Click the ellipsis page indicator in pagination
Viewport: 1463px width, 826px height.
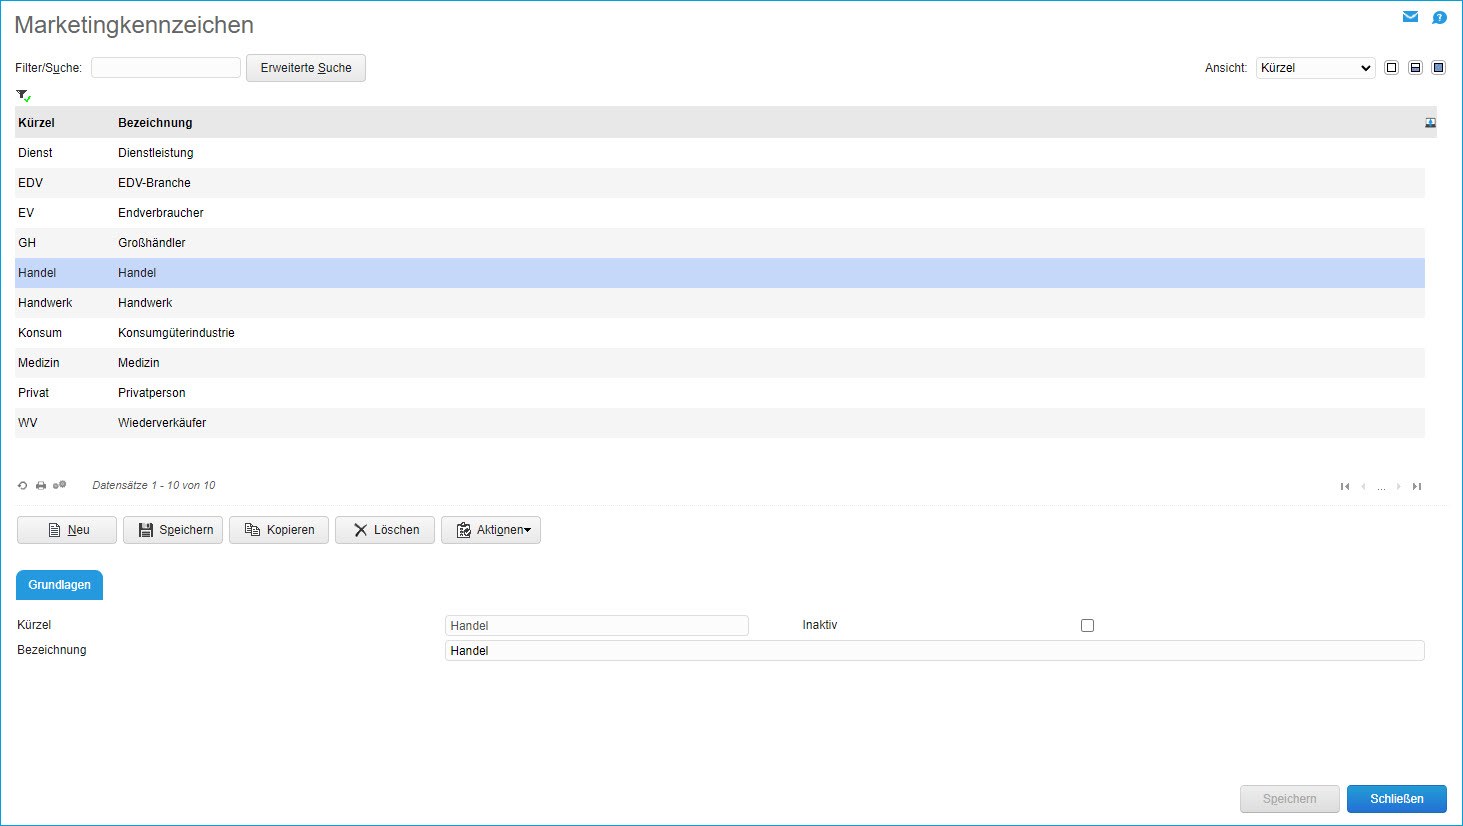[x=1381, y=487]
